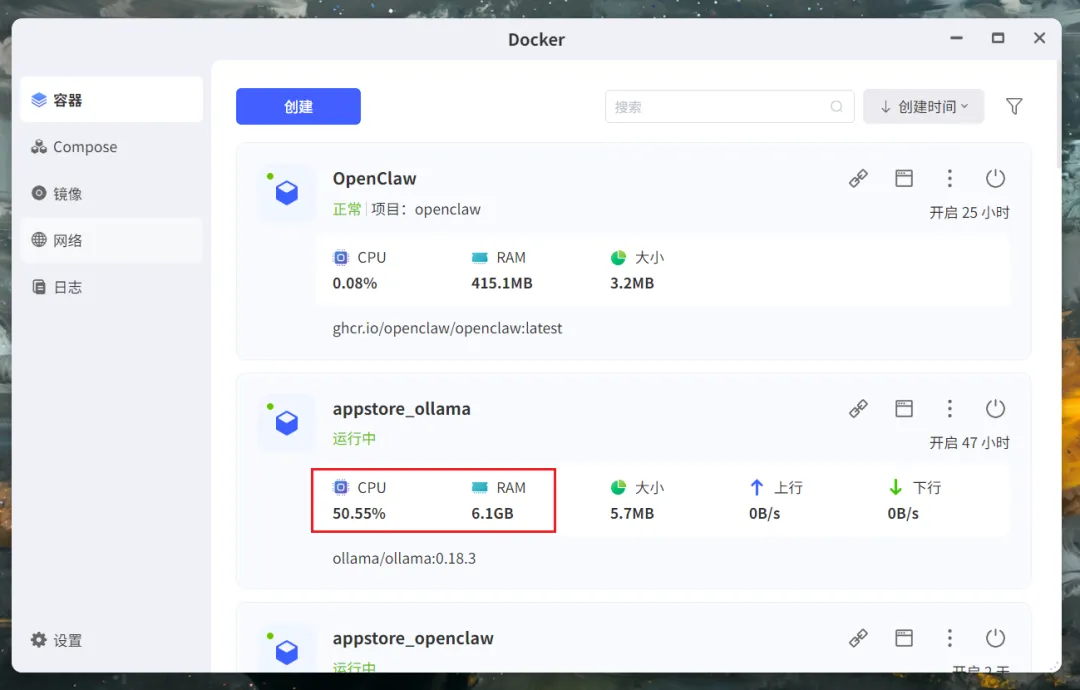Click the ghcr.io/openclaw/openclaw:latest image name

pos(447,328)
